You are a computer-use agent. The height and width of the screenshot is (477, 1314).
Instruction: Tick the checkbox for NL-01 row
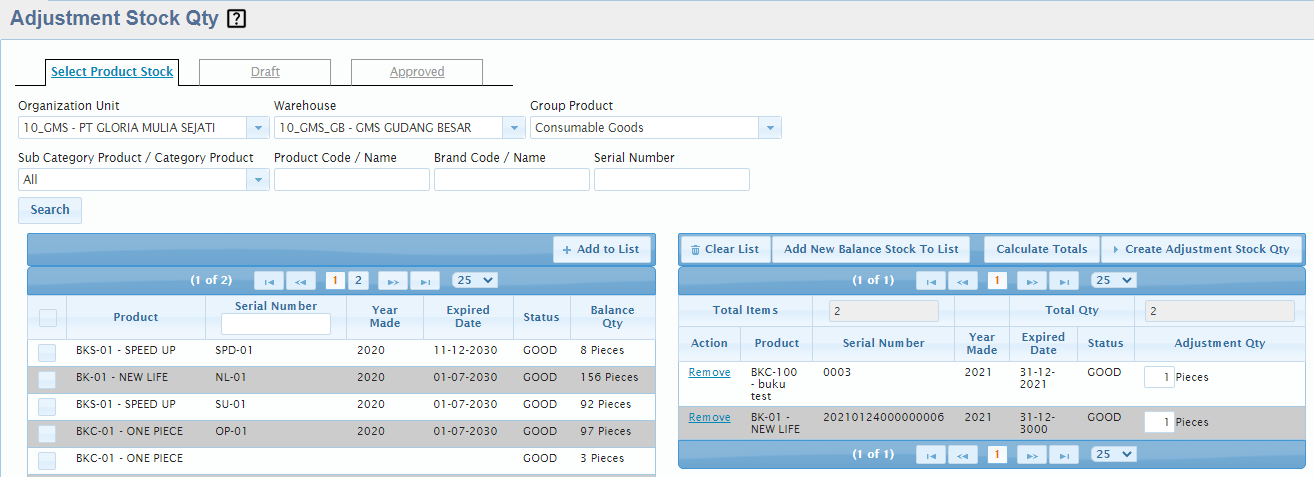(47, 379)
